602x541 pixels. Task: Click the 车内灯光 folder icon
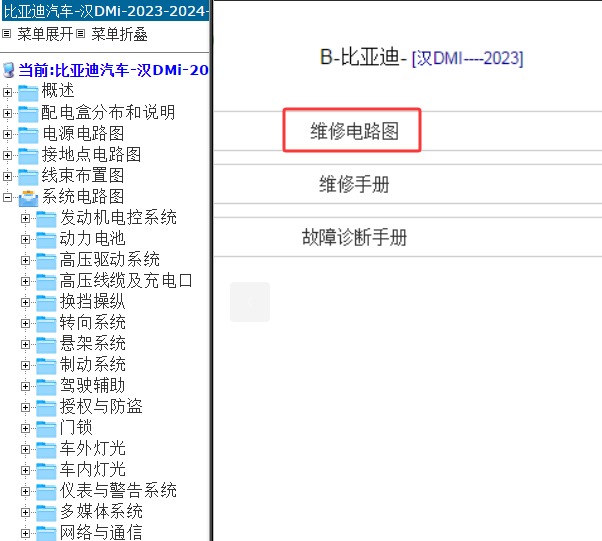pyautogui.click(x=46, y=470)
